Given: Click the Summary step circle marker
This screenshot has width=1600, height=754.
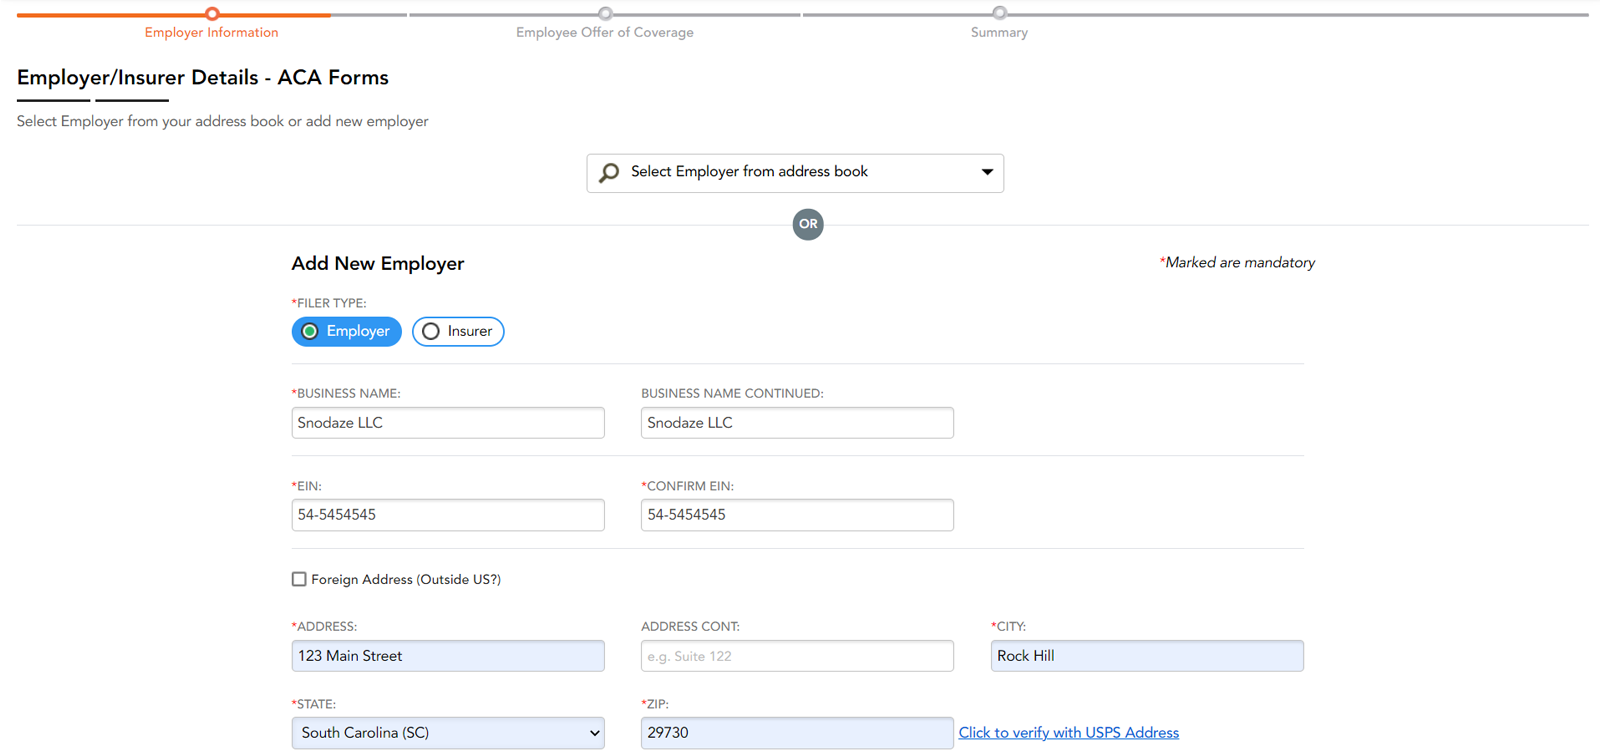Looking at the screenshot, I should pos(999,14).
